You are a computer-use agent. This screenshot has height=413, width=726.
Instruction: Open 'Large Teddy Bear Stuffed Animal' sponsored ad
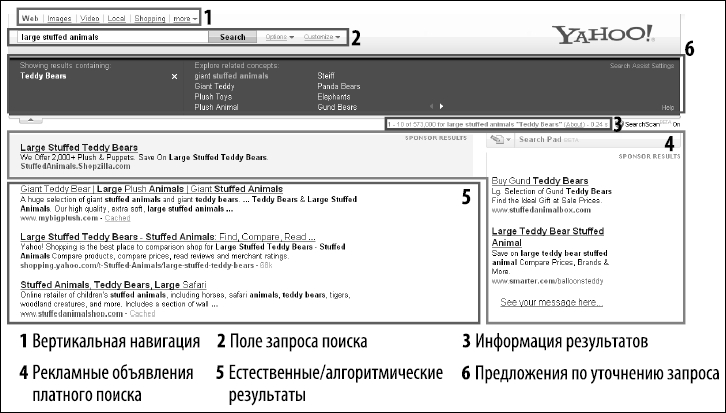click(548, 237)
